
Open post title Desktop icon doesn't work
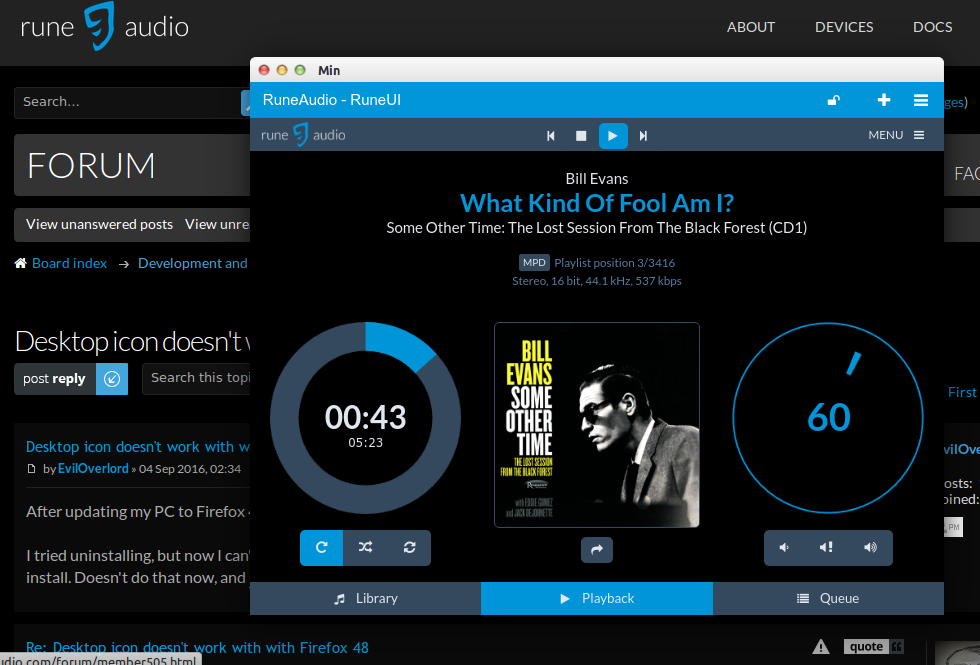point(138,447)
